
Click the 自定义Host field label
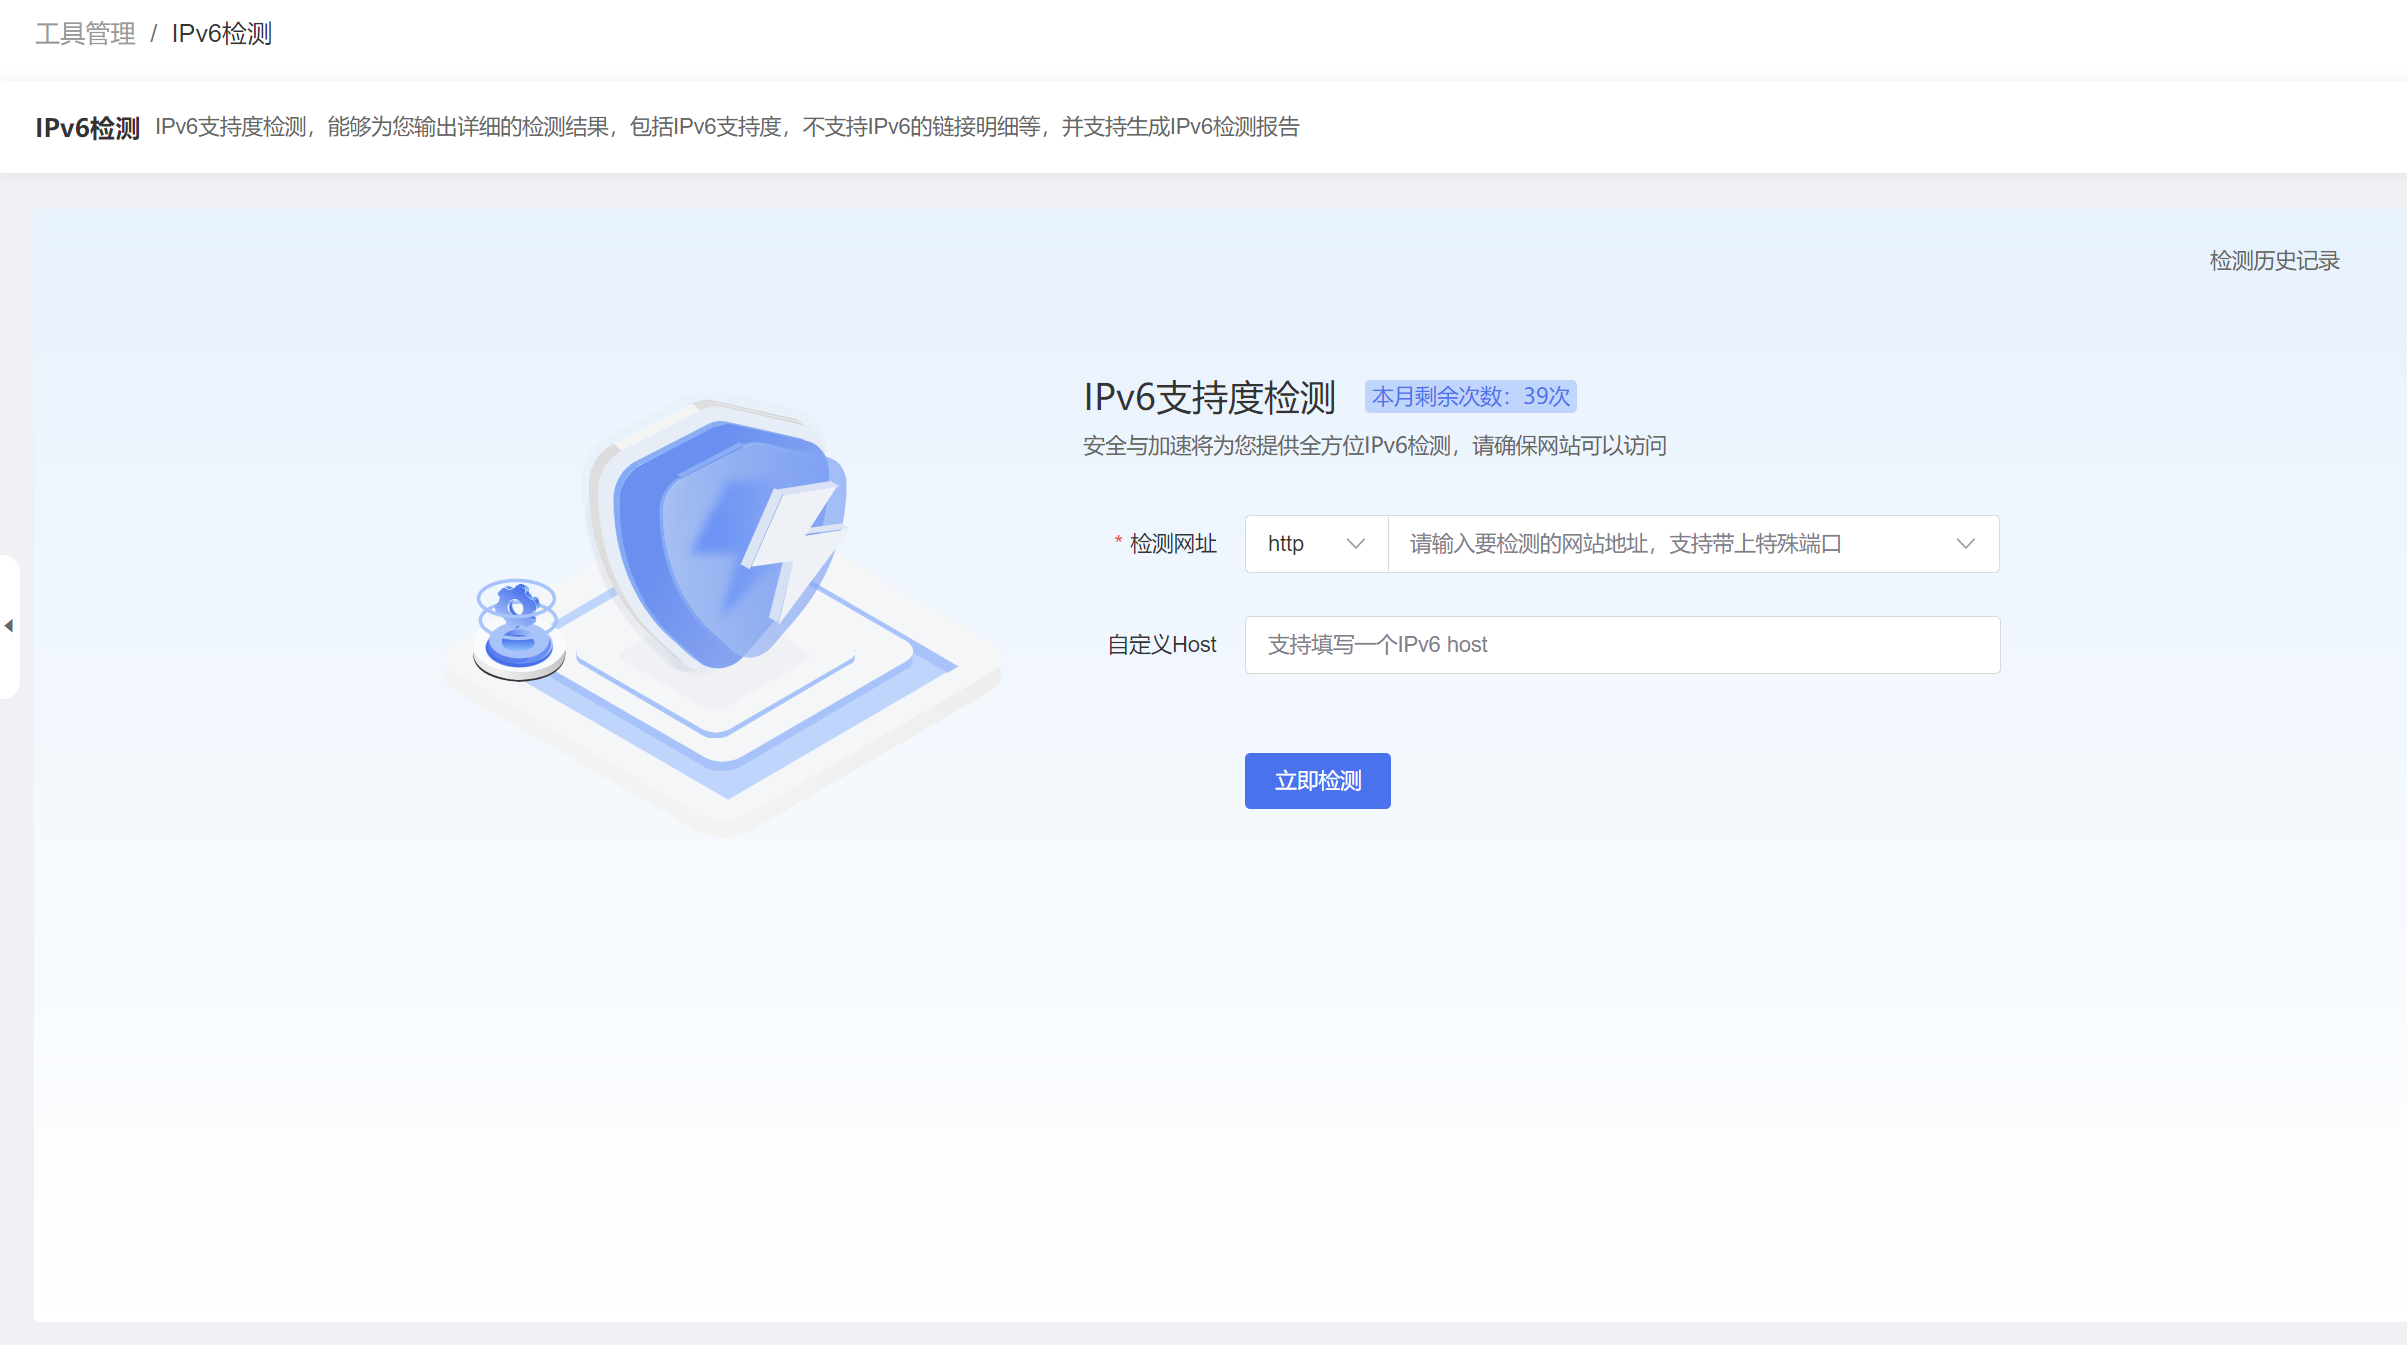(x=1161, y=645)
